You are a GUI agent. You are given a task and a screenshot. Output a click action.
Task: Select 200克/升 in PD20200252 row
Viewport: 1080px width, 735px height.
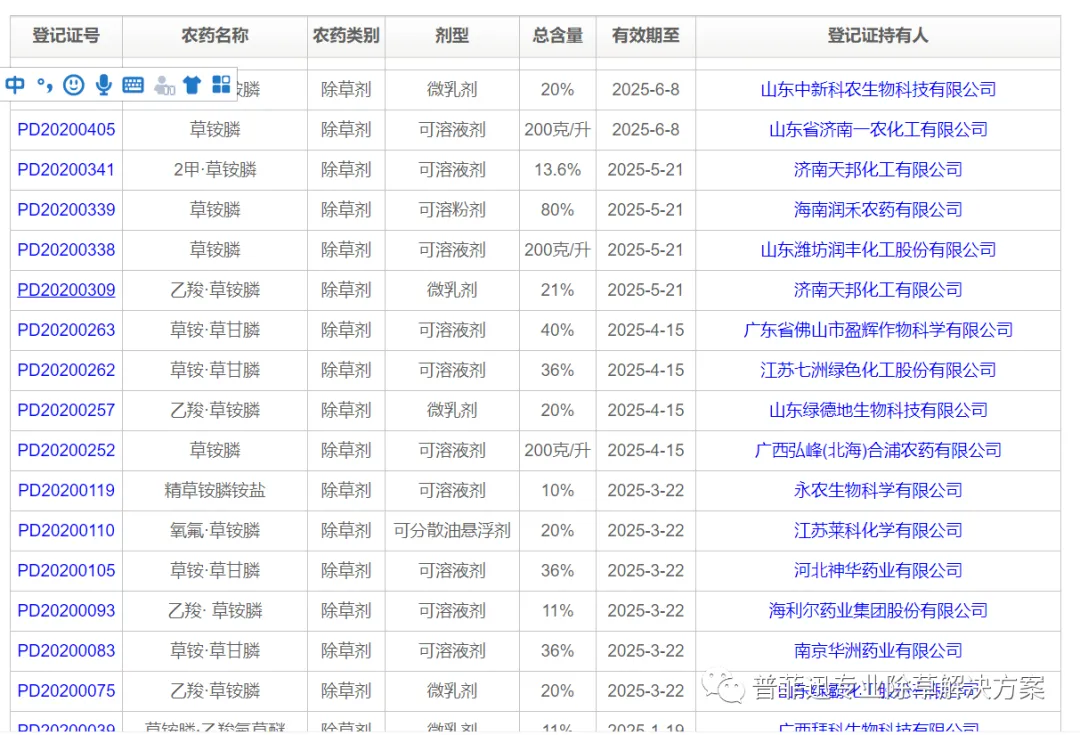pos(557,450)
